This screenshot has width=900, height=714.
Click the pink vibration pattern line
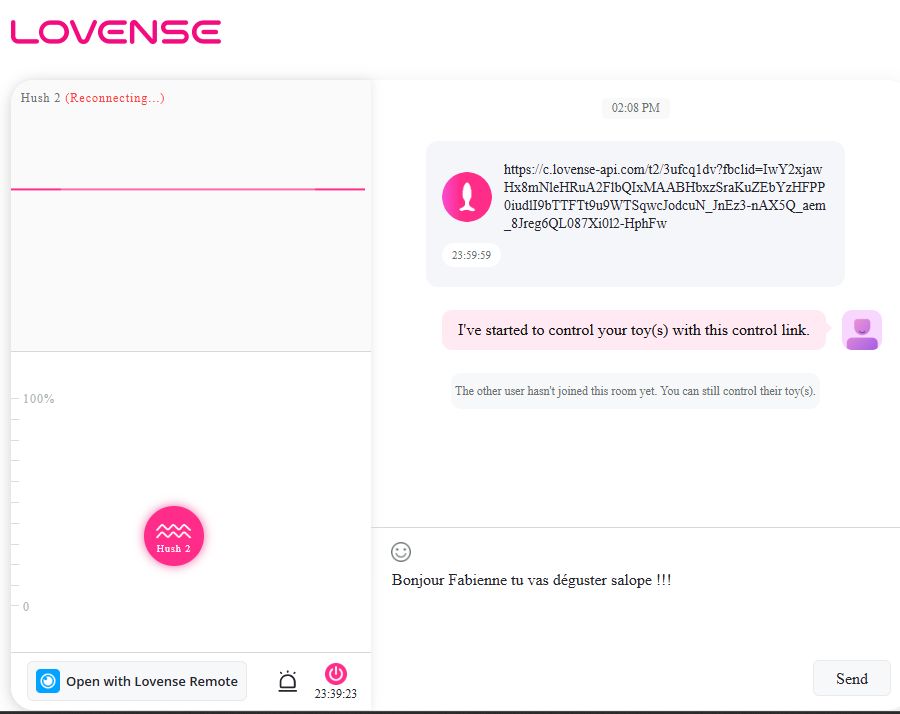(x=188, y=189)
